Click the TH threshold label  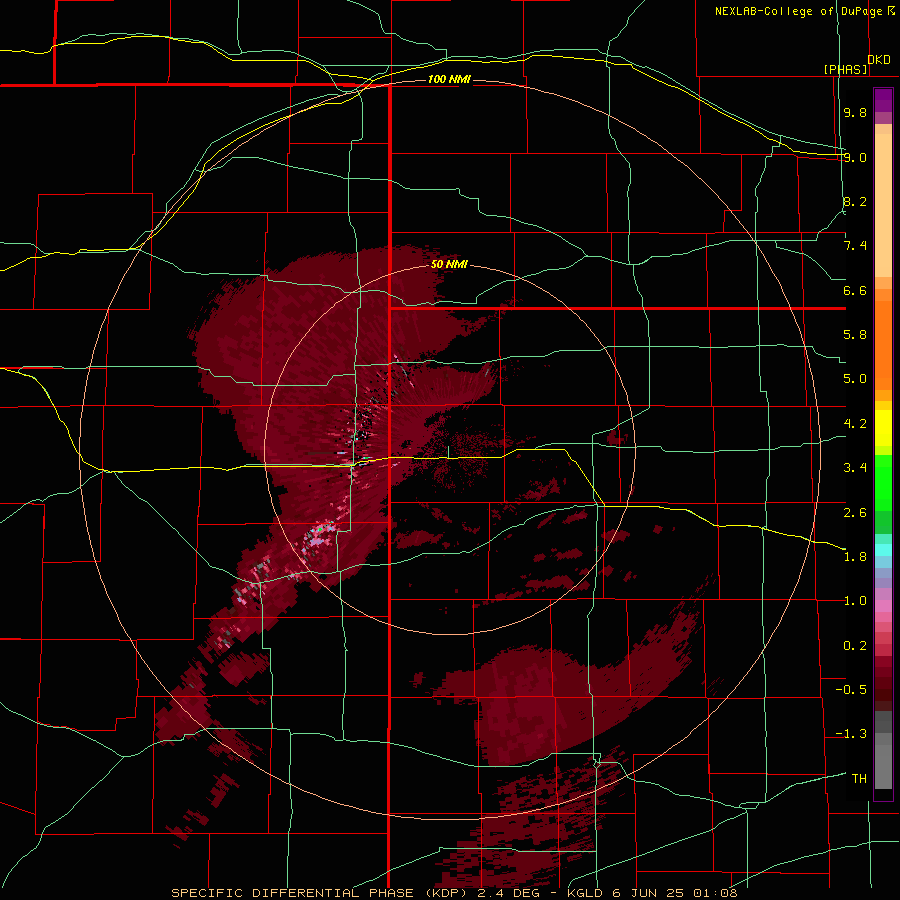[859, 778]
